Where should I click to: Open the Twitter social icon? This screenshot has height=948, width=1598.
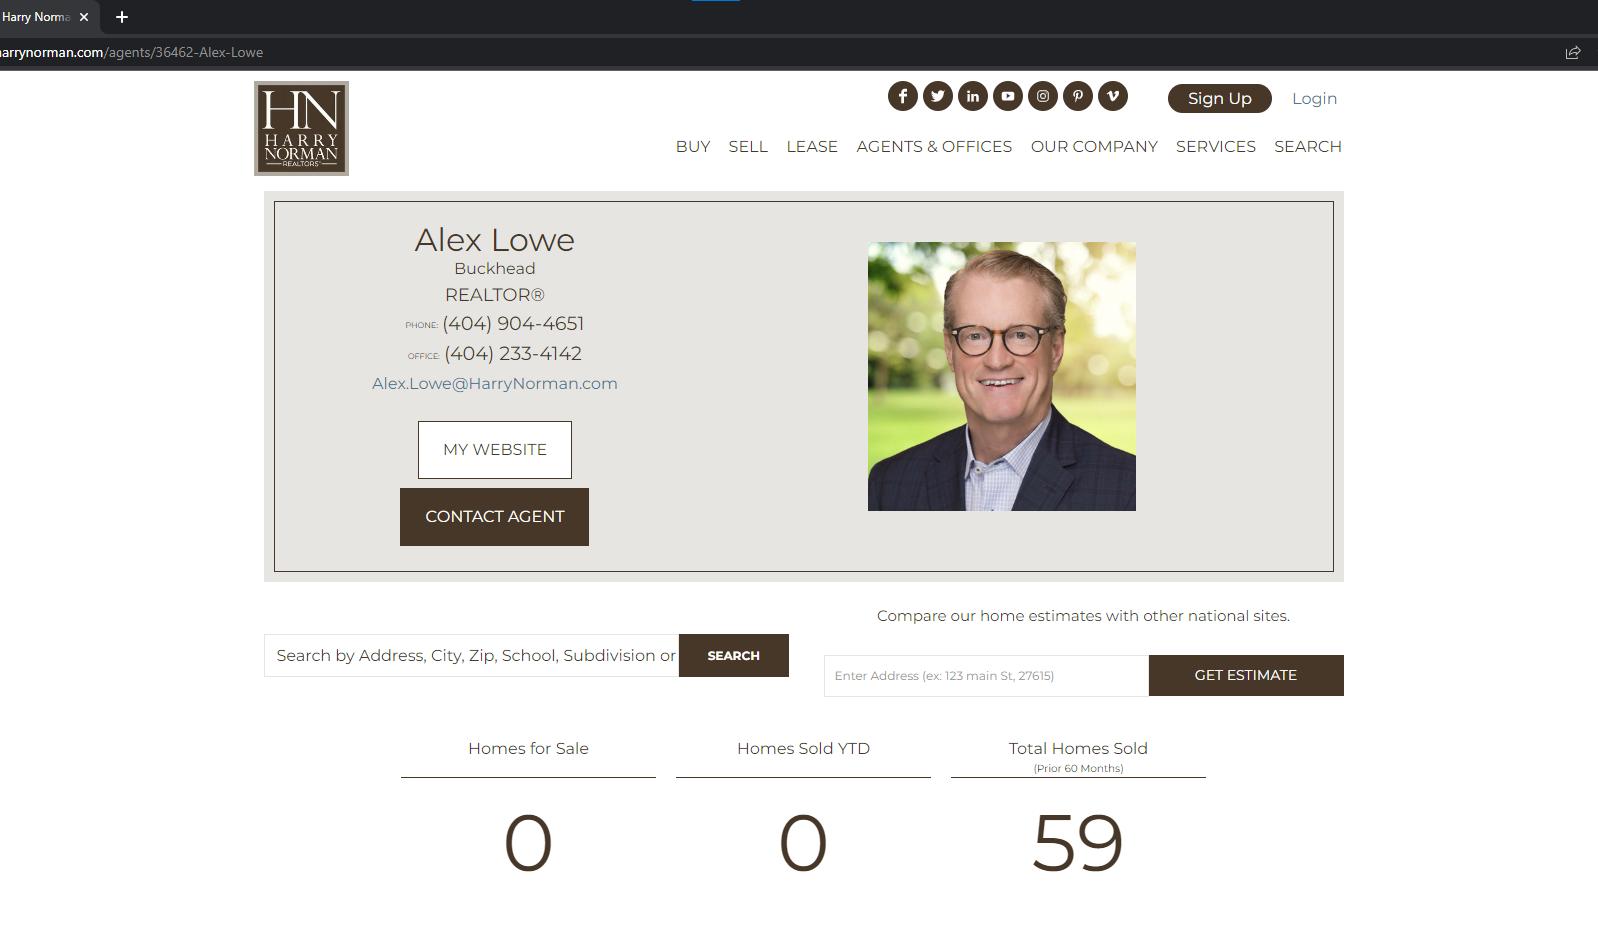937,96
